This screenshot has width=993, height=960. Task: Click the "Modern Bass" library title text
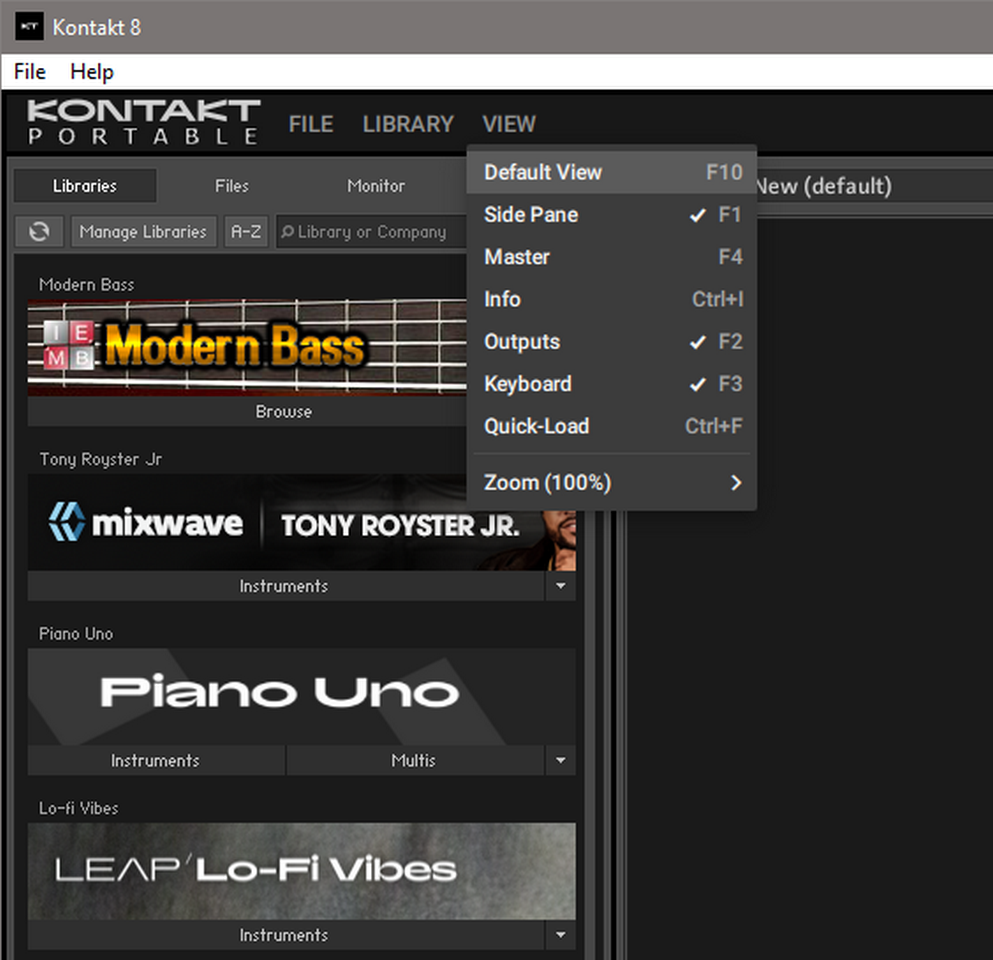click(x=87, y=285)
